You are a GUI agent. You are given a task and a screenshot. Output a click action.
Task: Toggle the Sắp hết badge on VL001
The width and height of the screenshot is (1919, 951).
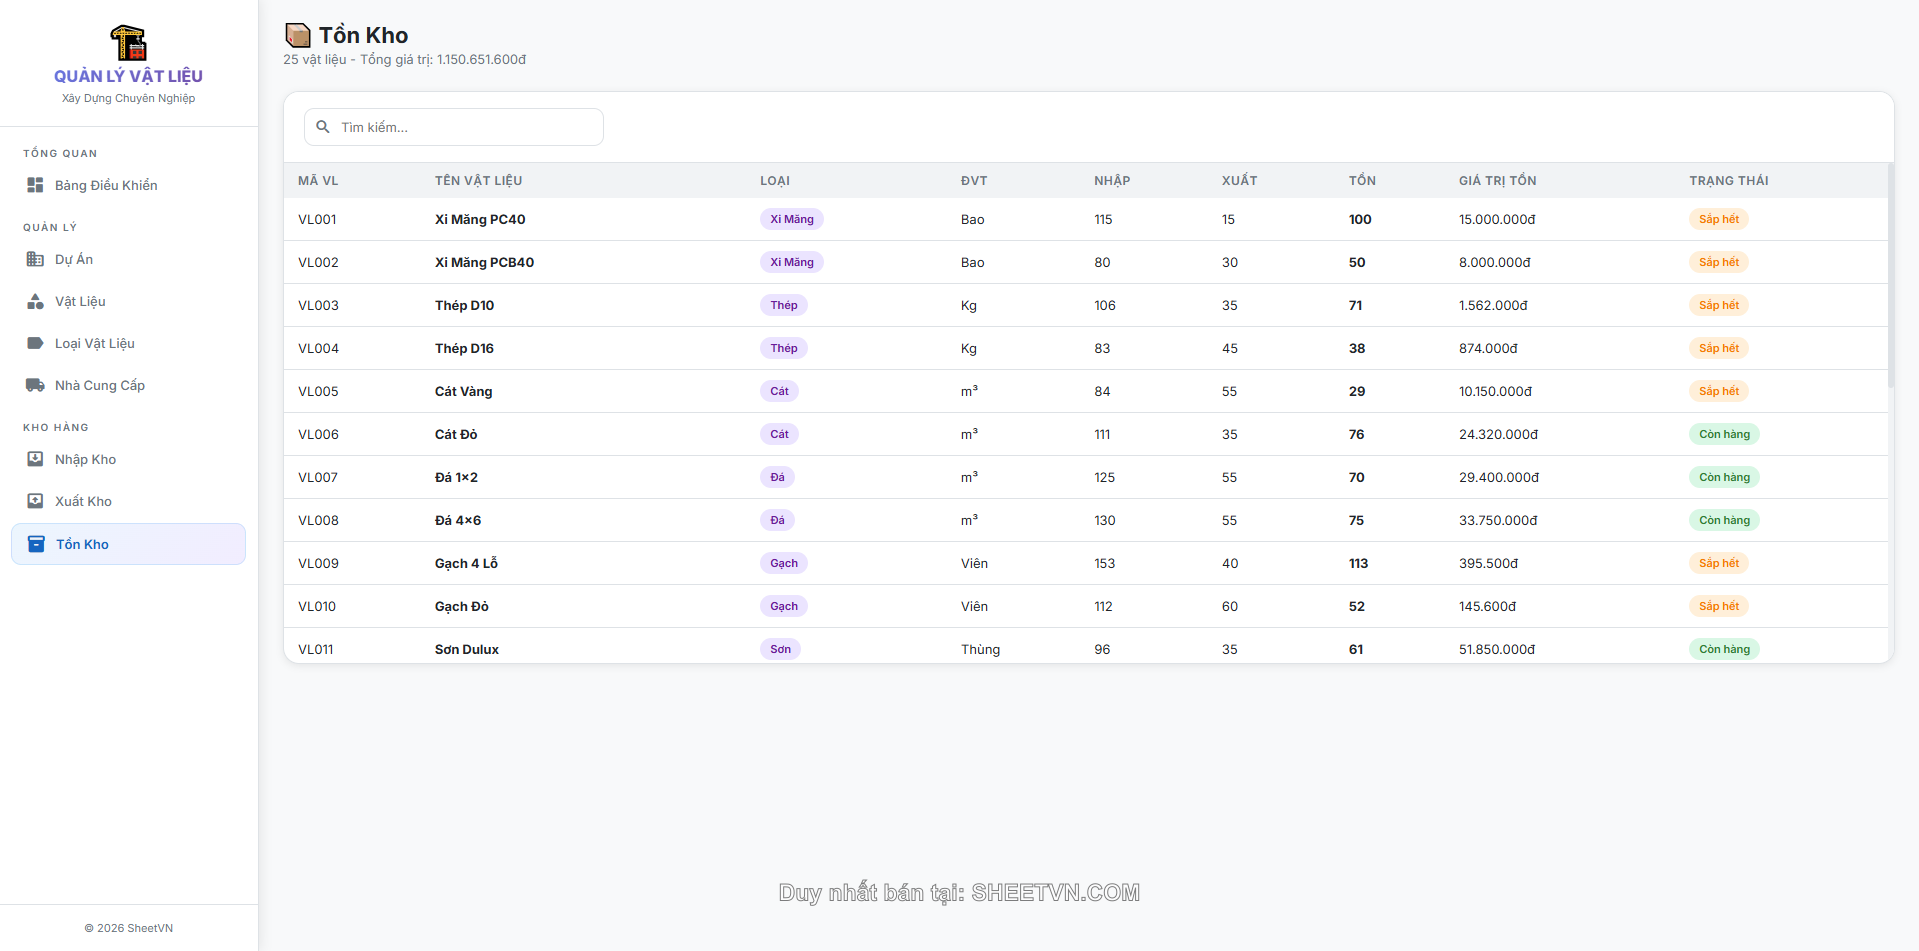tap(1718, 219)
